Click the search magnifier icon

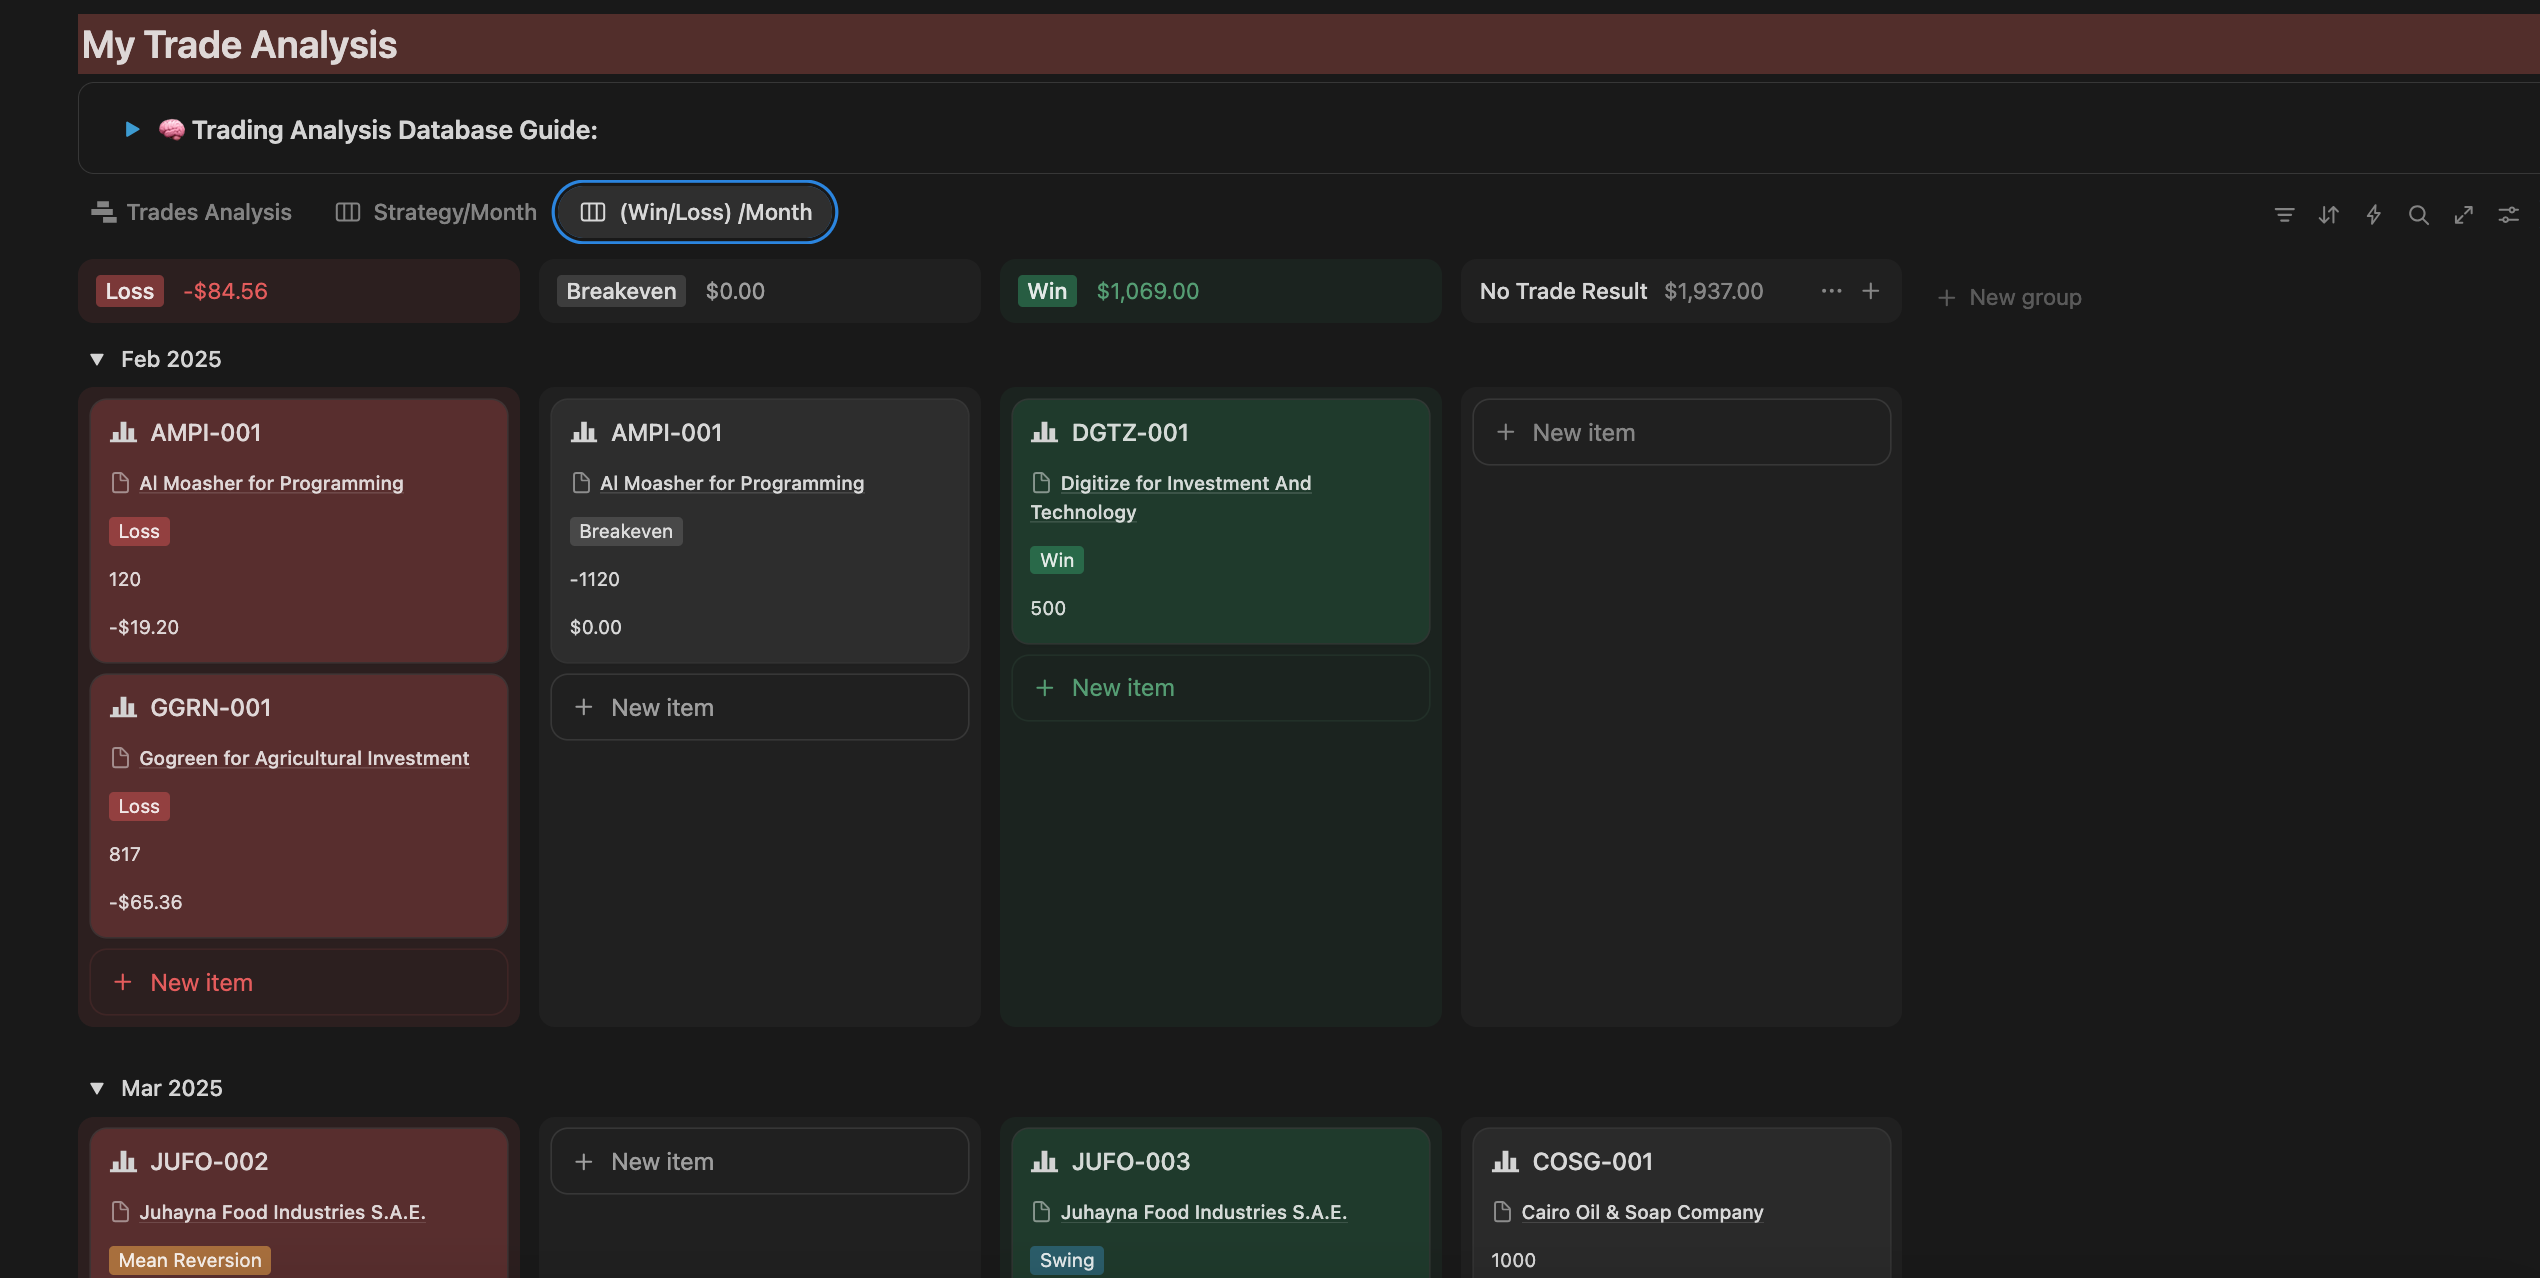coord(2419,214)
